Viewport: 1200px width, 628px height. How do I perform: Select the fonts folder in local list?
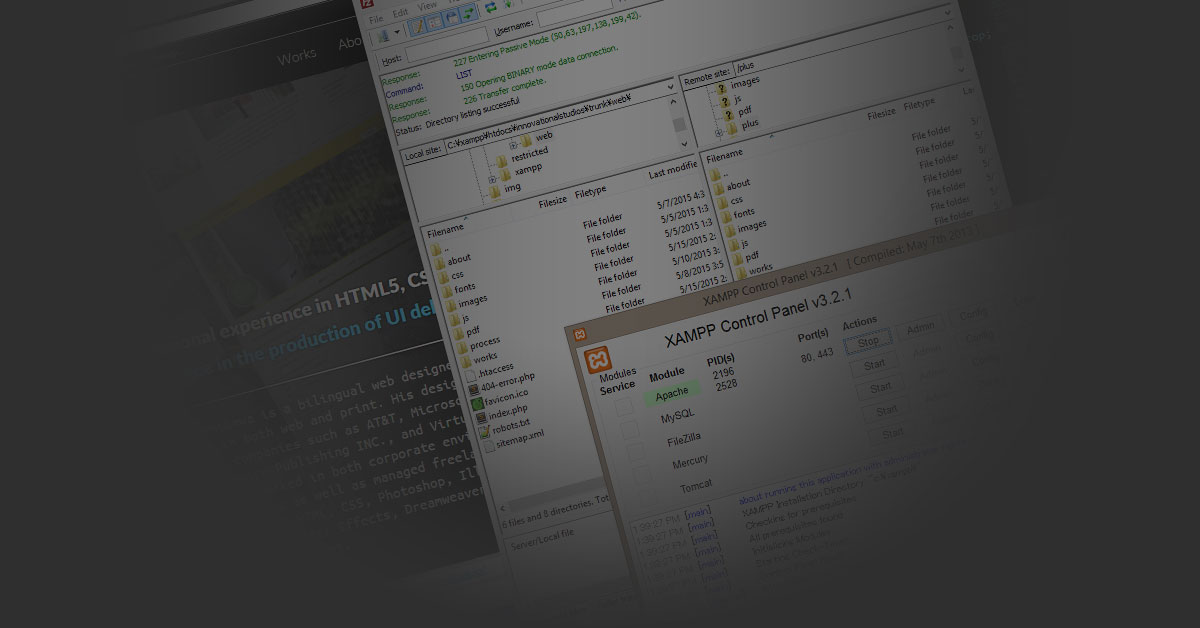pyautogui.click(x=458, y=289)
